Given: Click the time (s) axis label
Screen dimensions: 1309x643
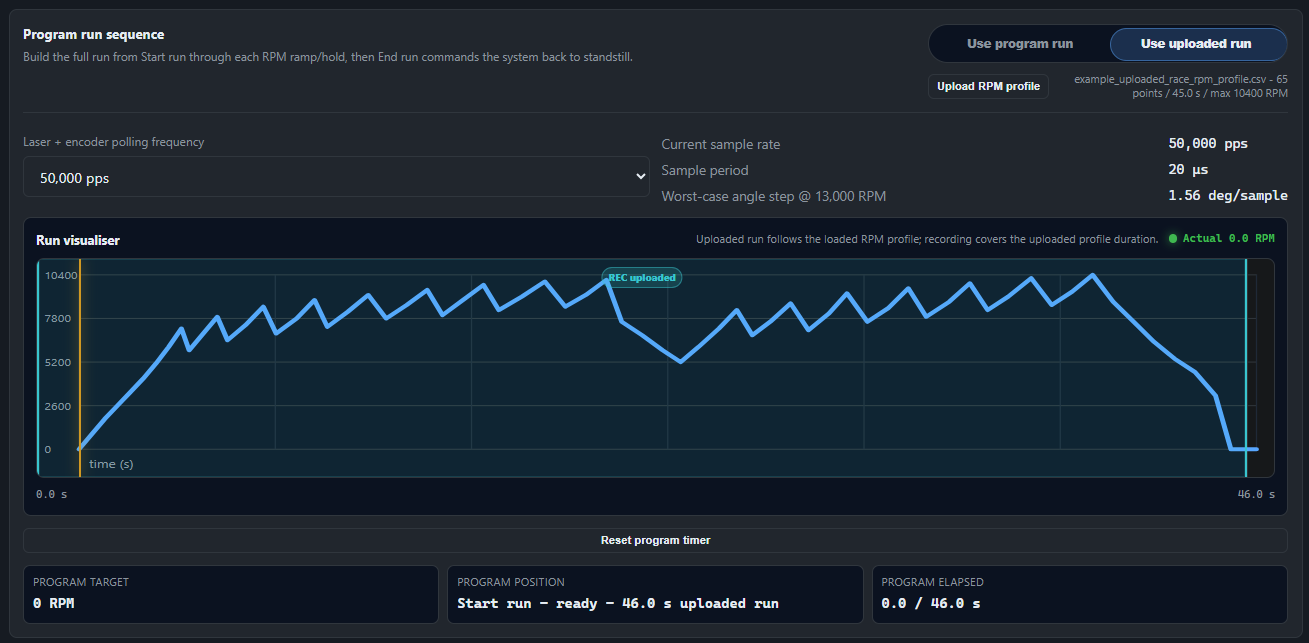Looking at the screenshot, I should click(111, 464).
